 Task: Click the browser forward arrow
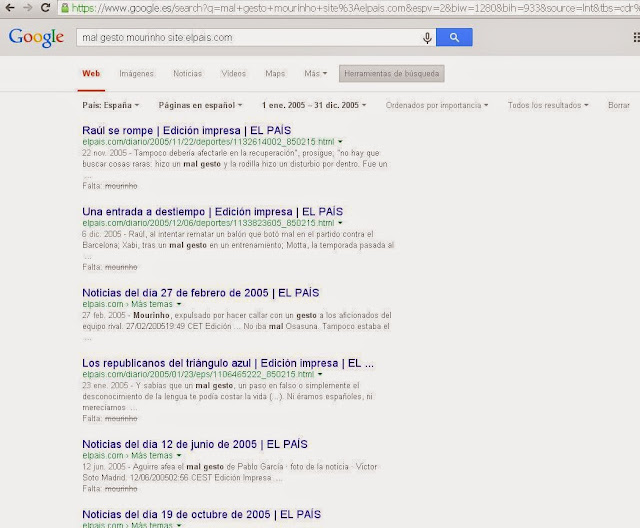pyautogui.click(x=28, y=7)
